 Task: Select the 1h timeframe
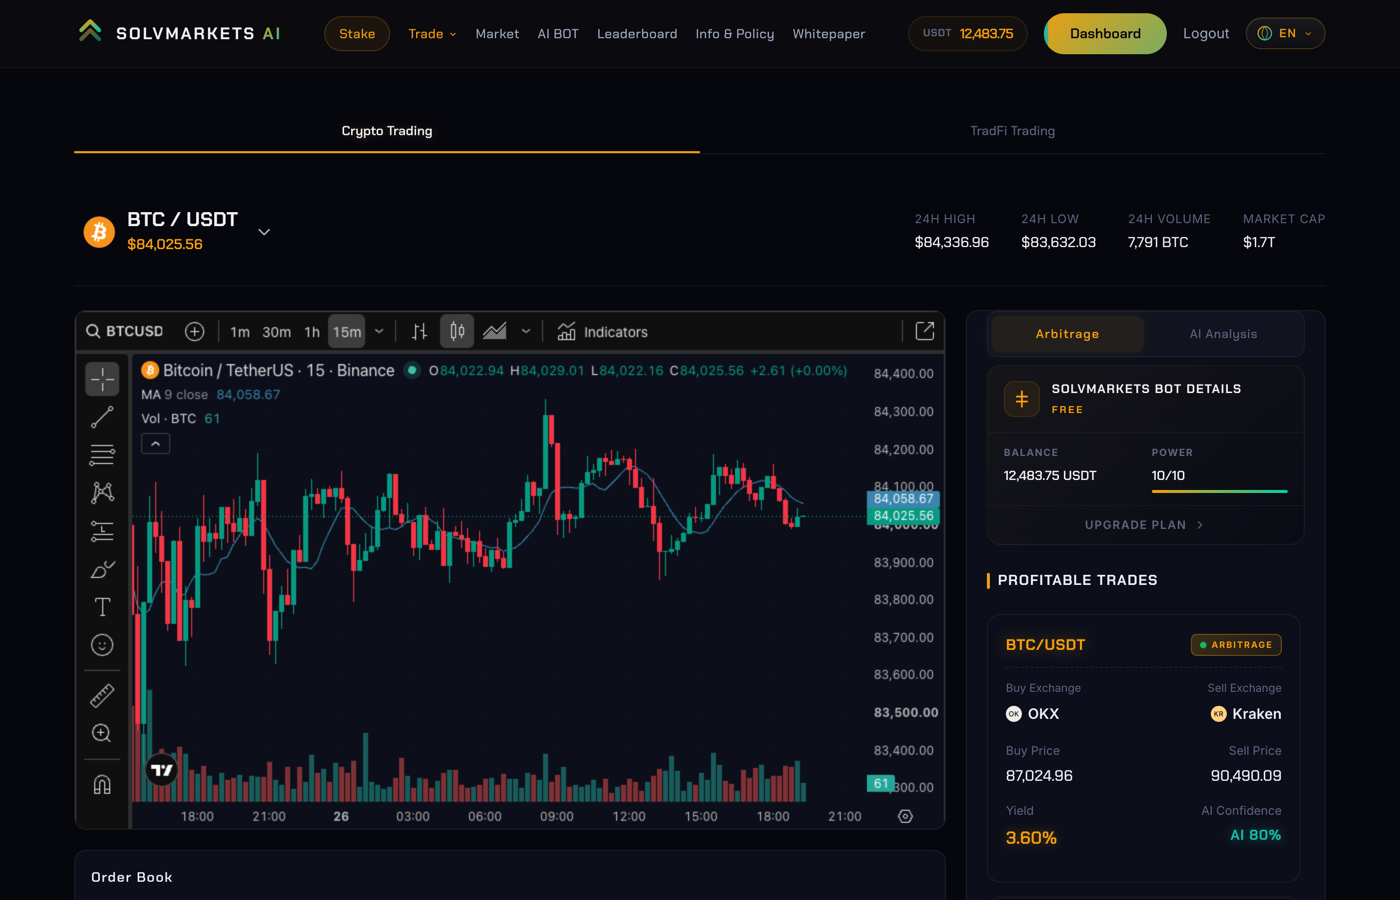312,332
